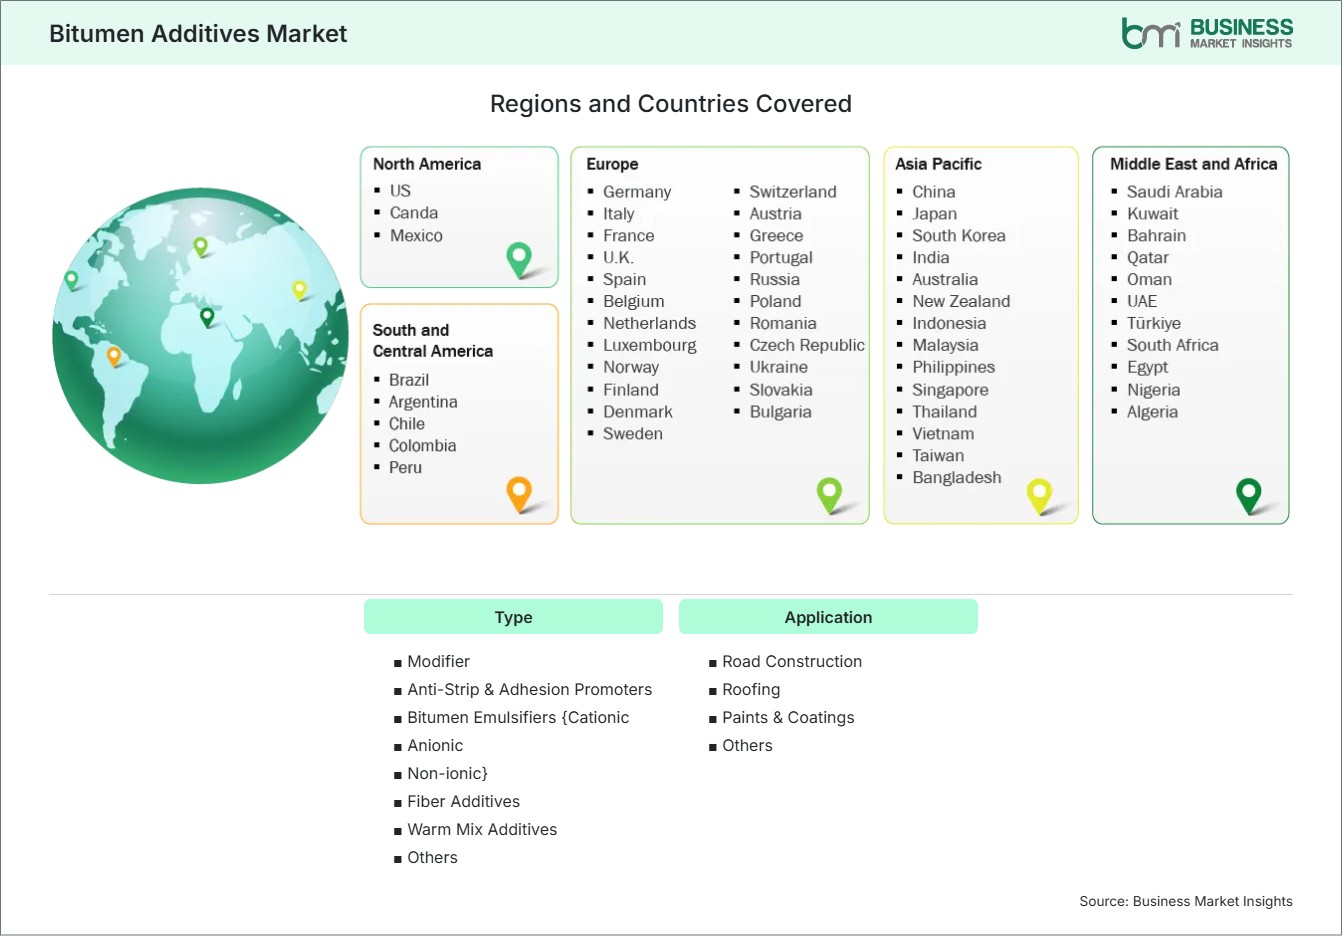Click the dark green pin in Middle East and Africa card
Viewport: 1342px width, 936px height.
pyautogui.click(x=1248, y=496)
